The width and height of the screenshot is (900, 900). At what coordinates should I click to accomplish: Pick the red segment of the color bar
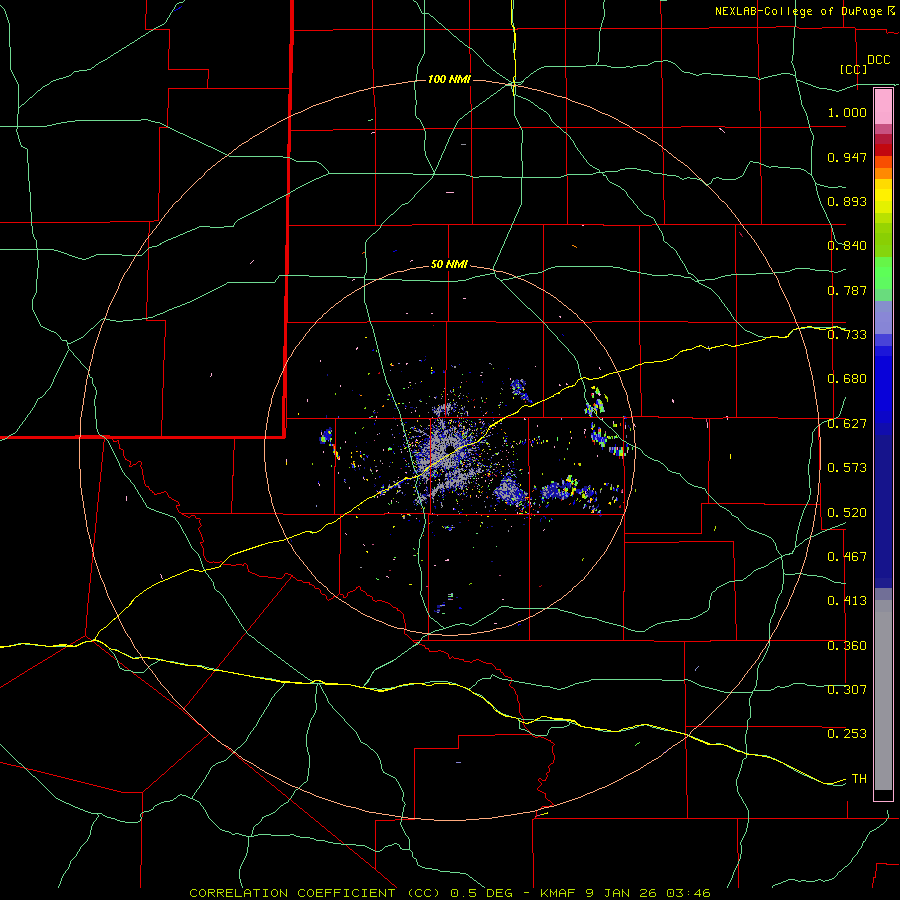point(883,150)
